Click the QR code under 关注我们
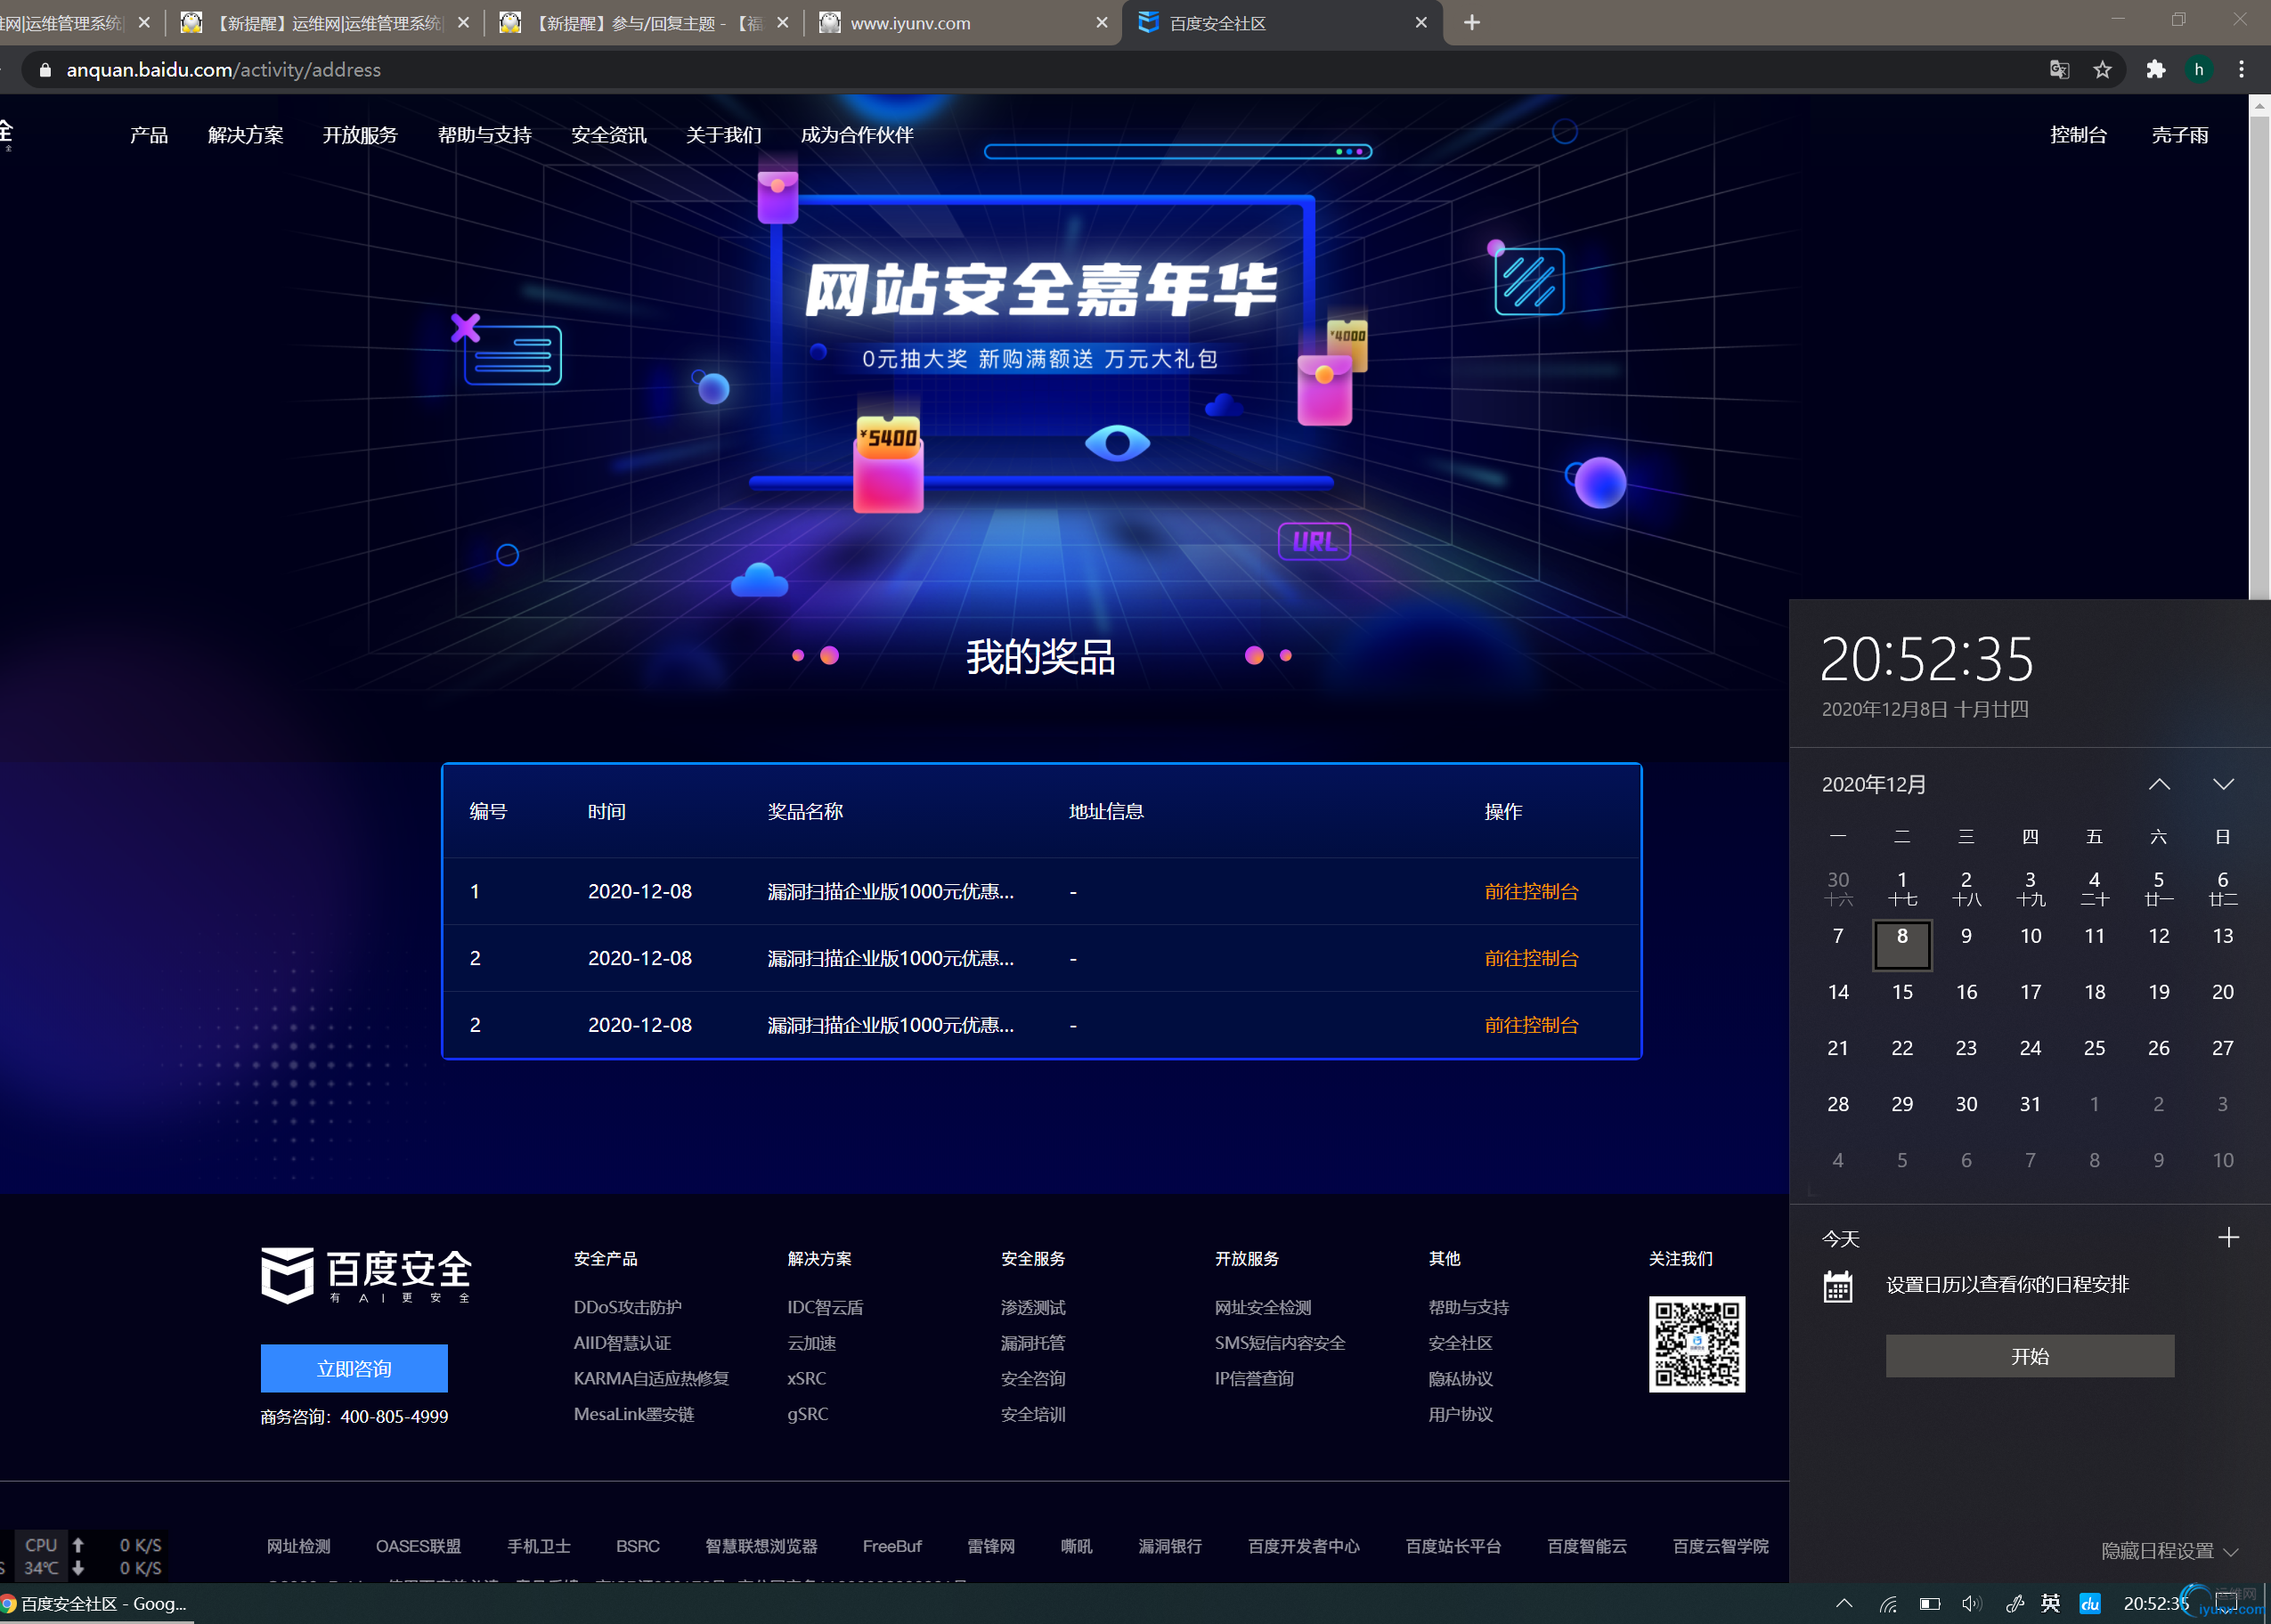 [1696, 1344]
